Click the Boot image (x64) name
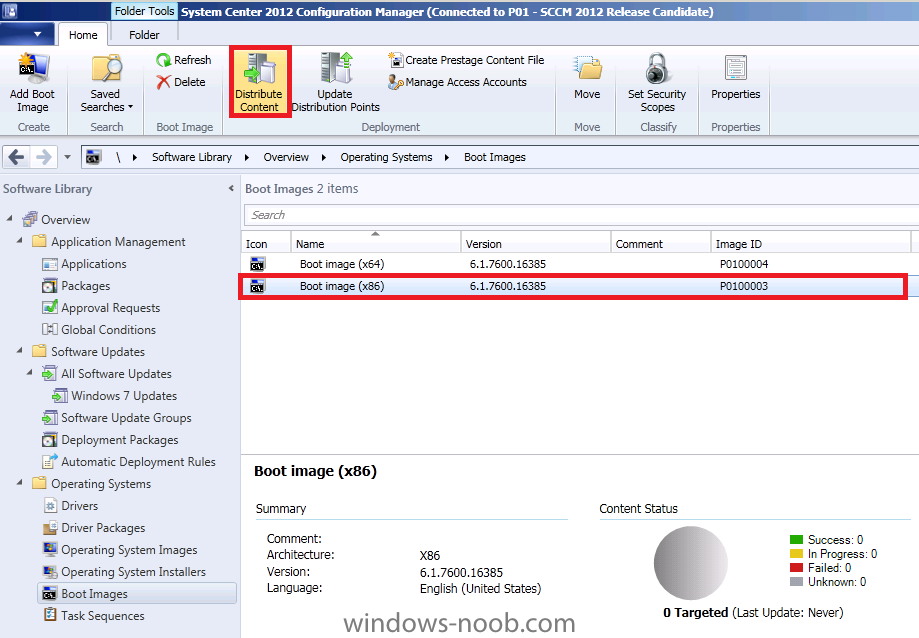Screen dimensions: 919x638 click(x=342, y=264)
